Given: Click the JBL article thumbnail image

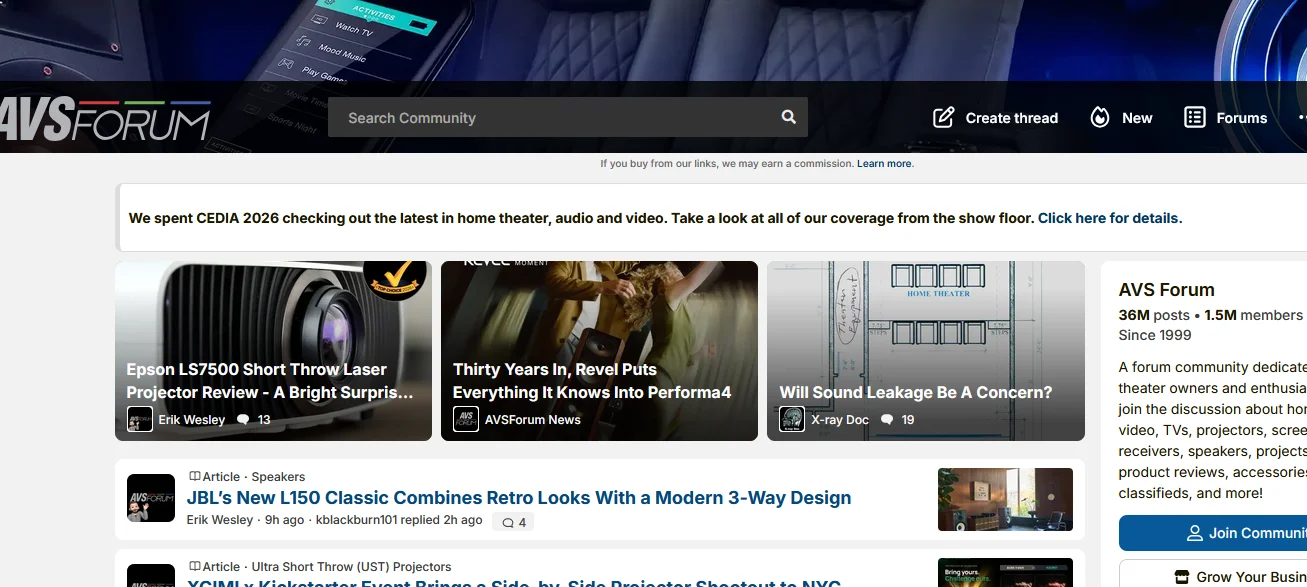Looking at the screenshot, I should tap(1005, 499).
